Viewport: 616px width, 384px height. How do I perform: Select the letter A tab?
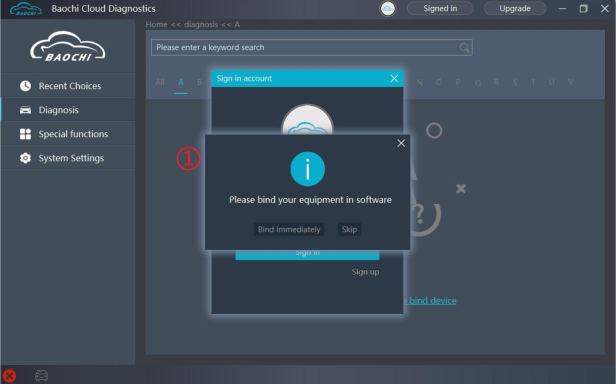pos(181,82)
